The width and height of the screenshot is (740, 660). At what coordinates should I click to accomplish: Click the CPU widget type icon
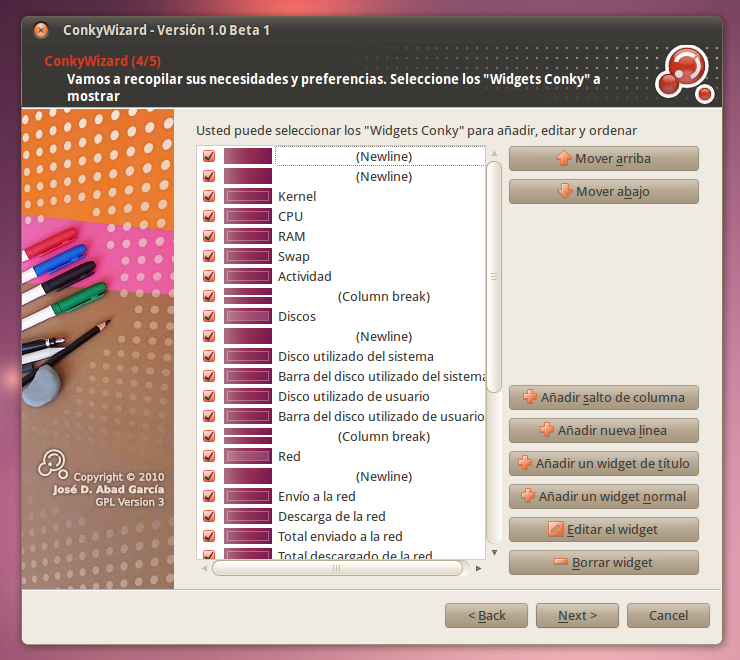pos(248,216)
